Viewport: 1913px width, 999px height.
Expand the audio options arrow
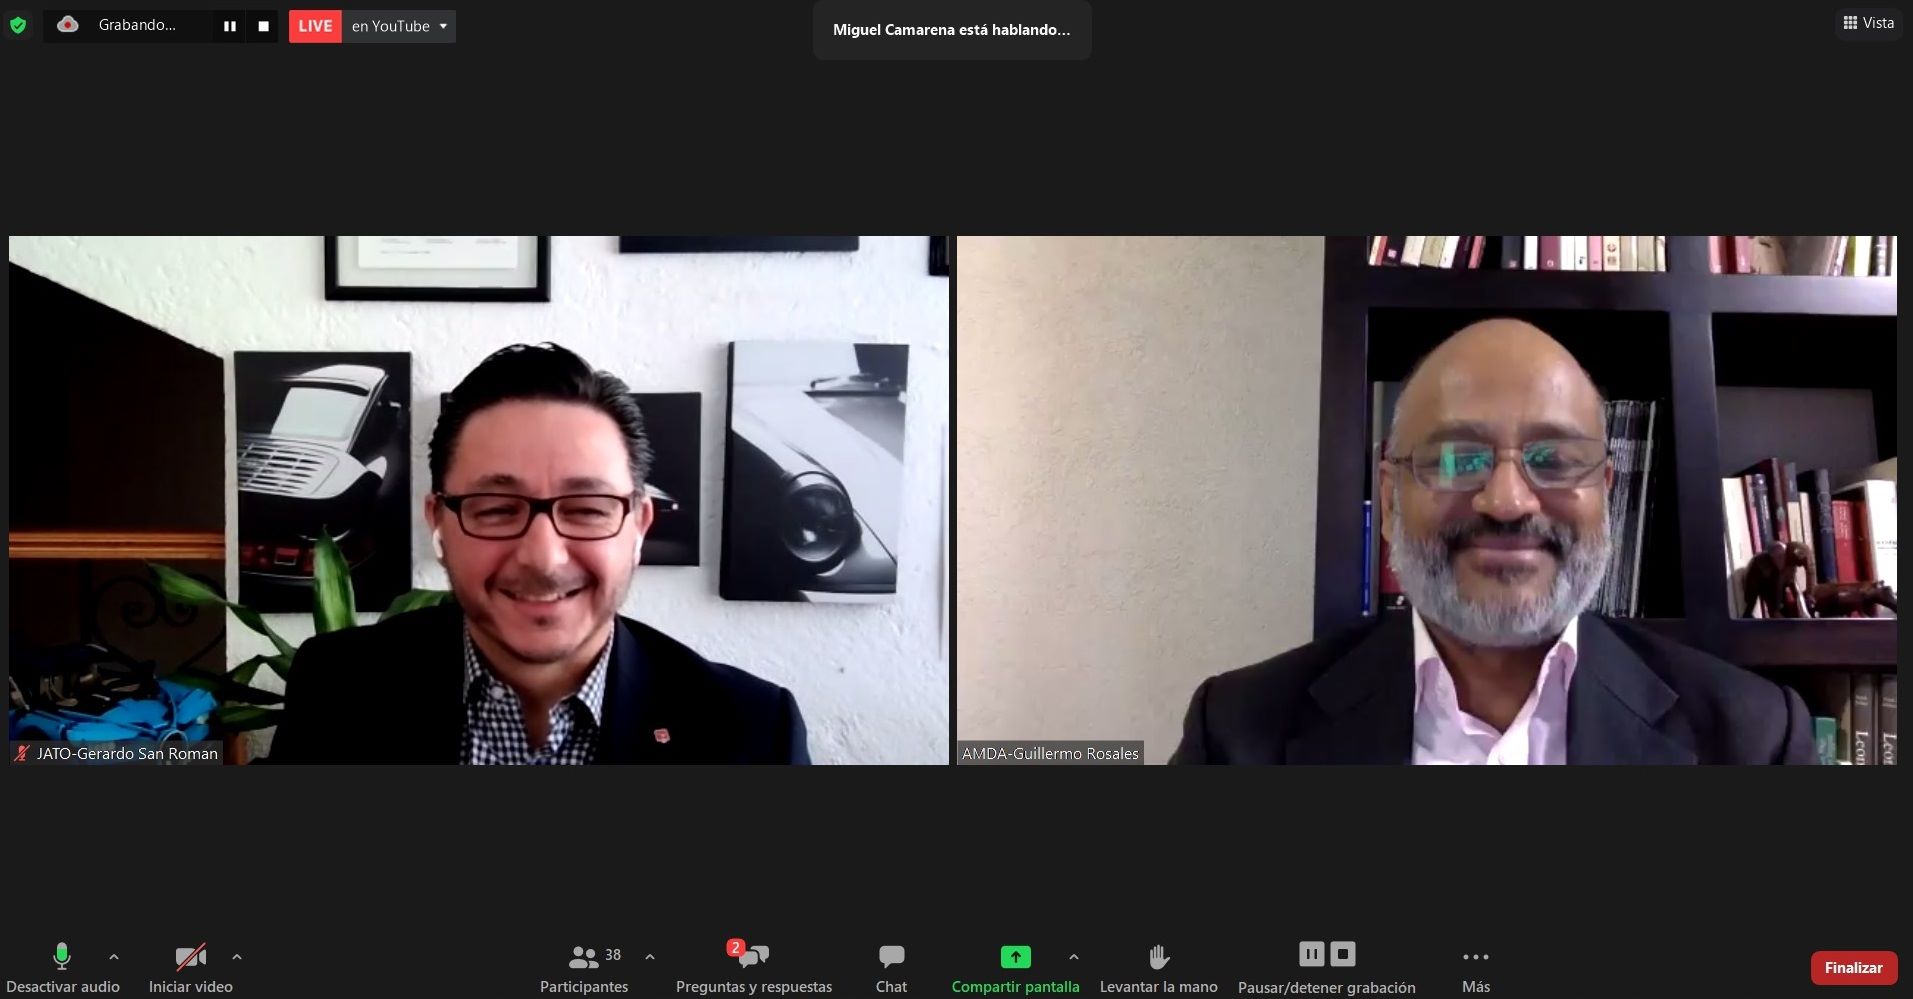tap(114, 957)
